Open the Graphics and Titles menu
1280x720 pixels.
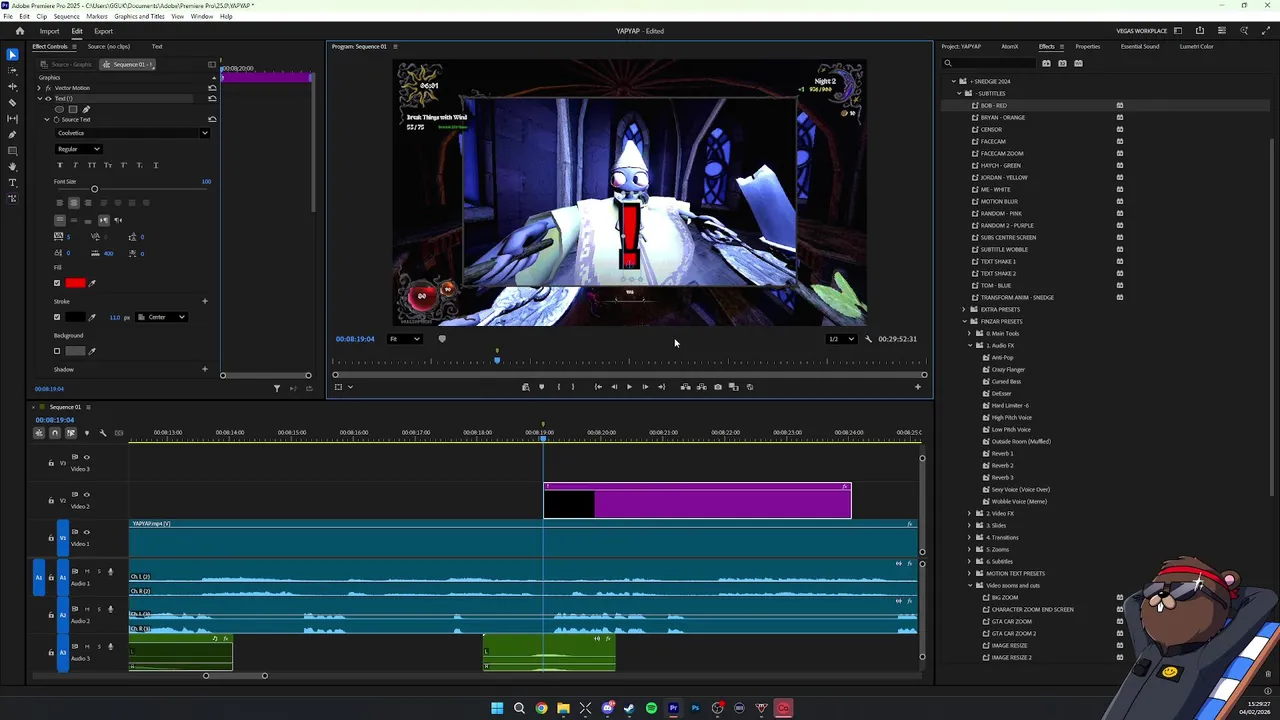(139, 16)
